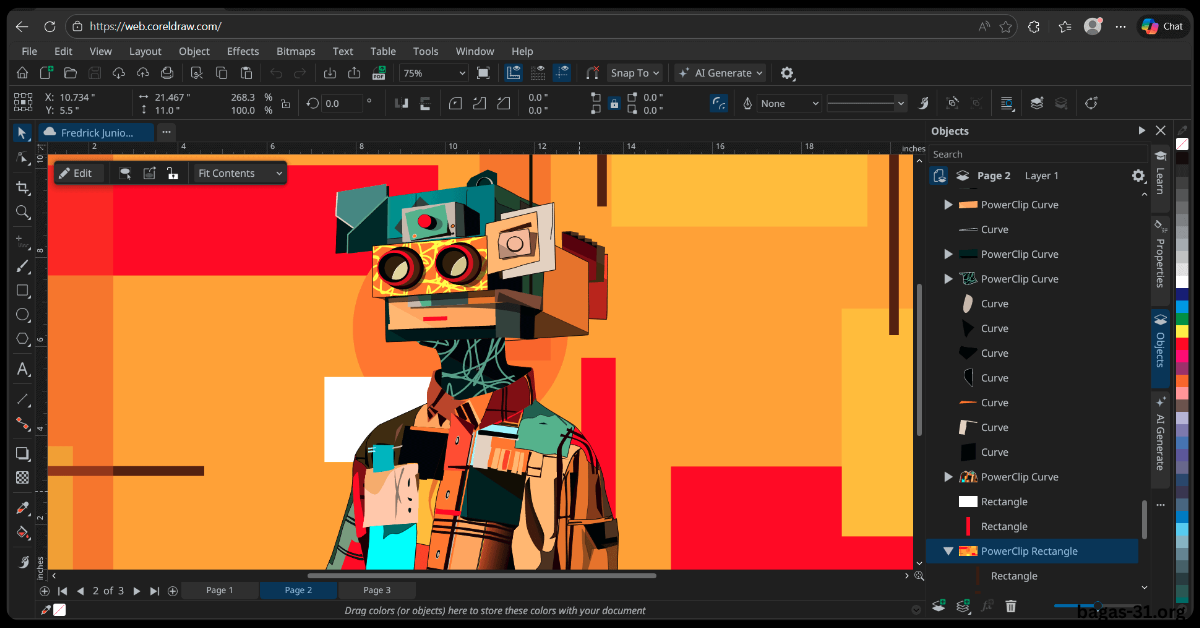Toggle snapping off magnet icon
This screenshot has width=1200, height=628.
(592, 73)
